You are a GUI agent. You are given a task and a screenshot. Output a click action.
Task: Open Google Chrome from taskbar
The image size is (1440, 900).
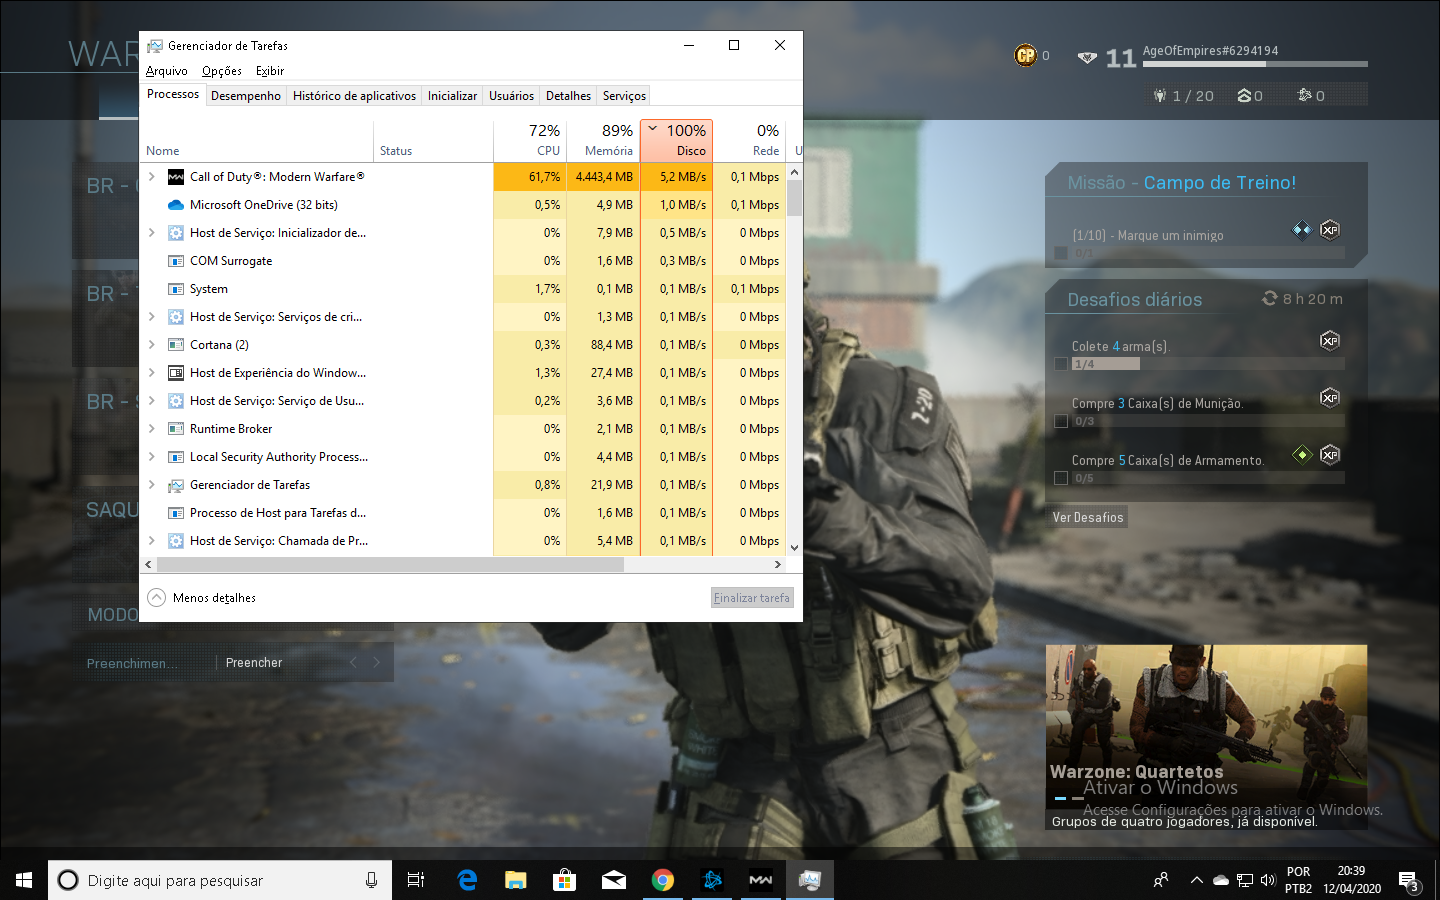tap(663, 880)
